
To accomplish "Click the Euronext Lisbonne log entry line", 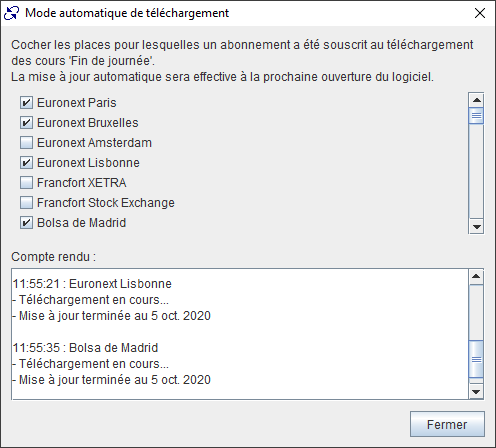I will coord(92,284).
